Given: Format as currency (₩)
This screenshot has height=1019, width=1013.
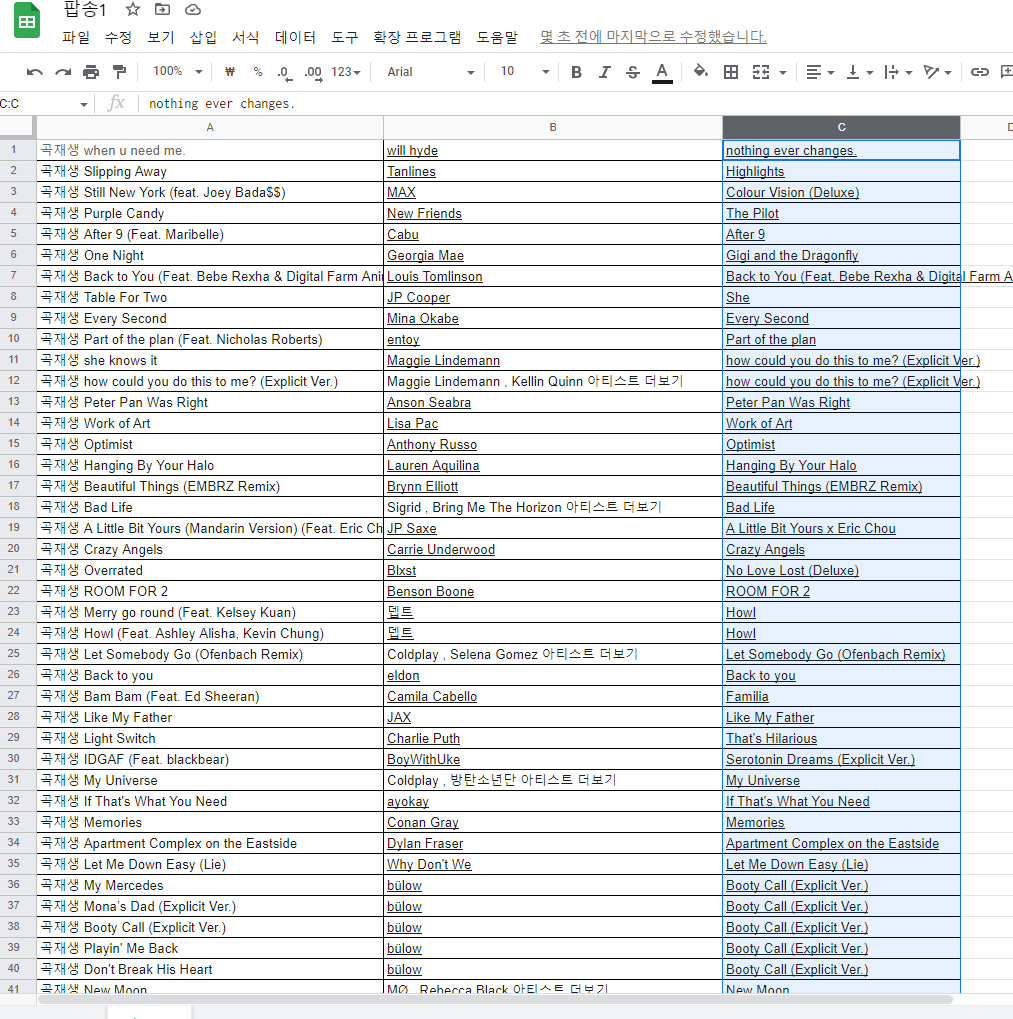Looking at the screenshot, I should [x=229, y=72].
